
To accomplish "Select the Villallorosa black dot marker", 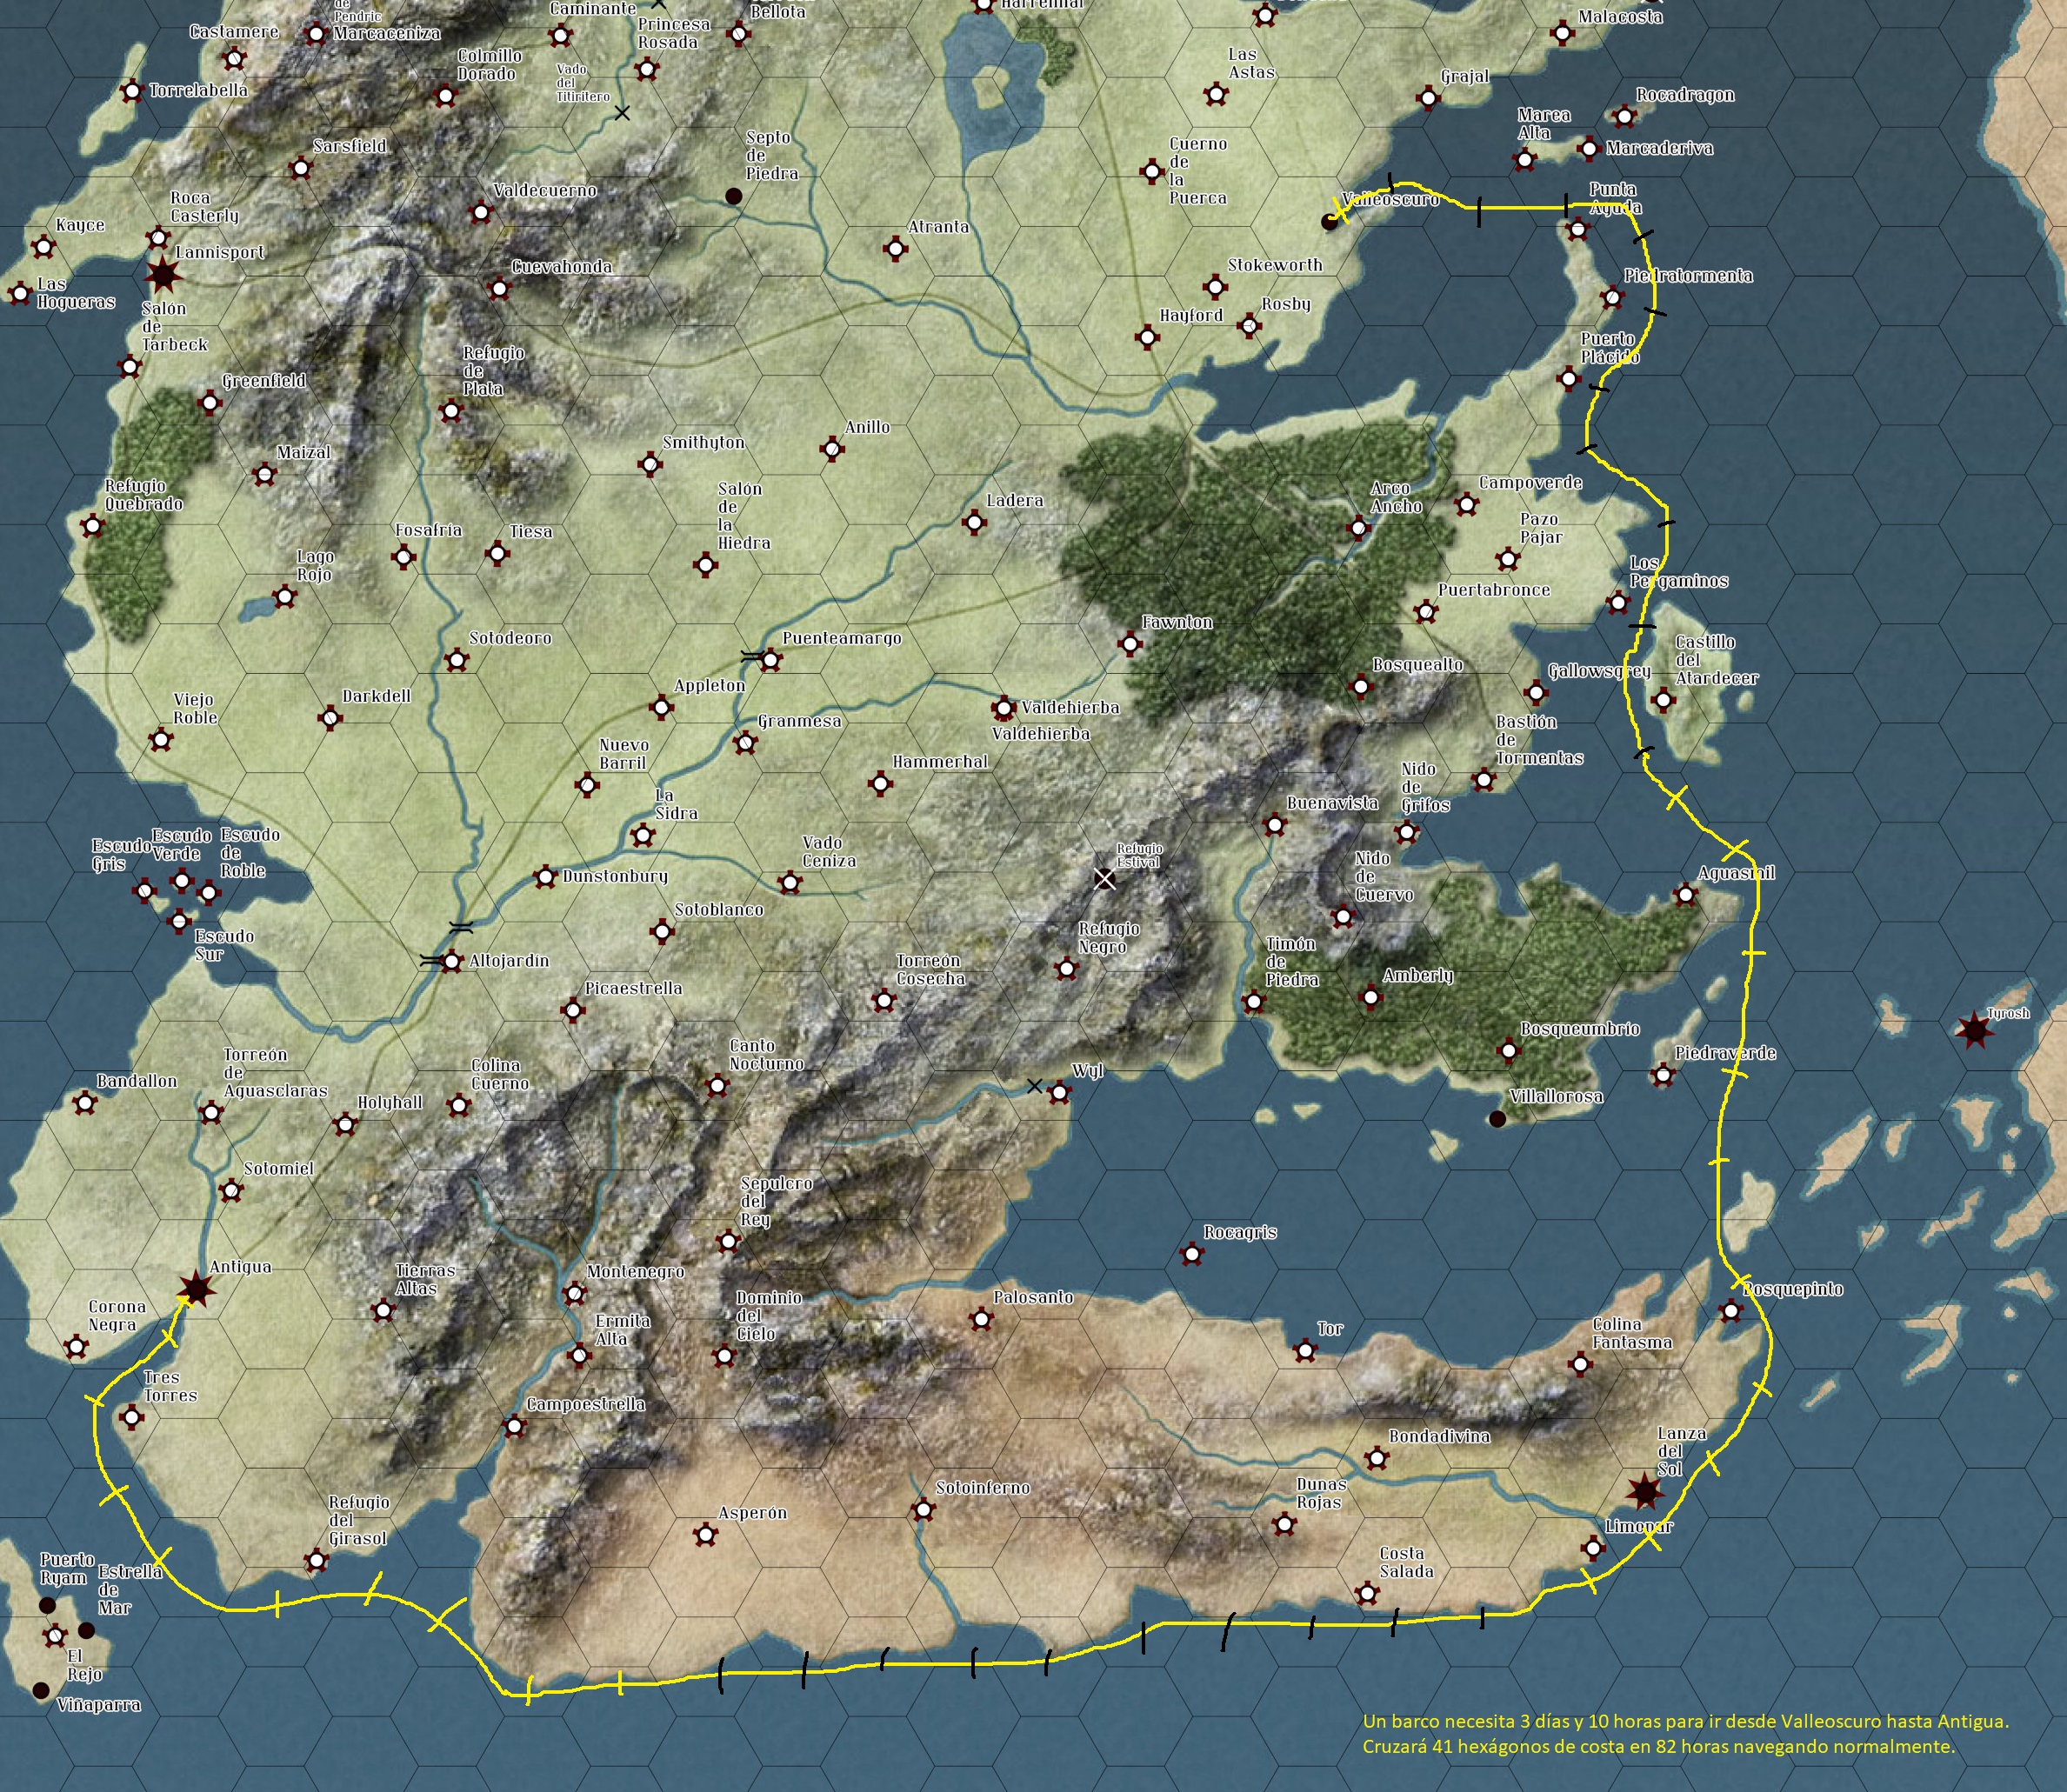I will 1497,1119.
